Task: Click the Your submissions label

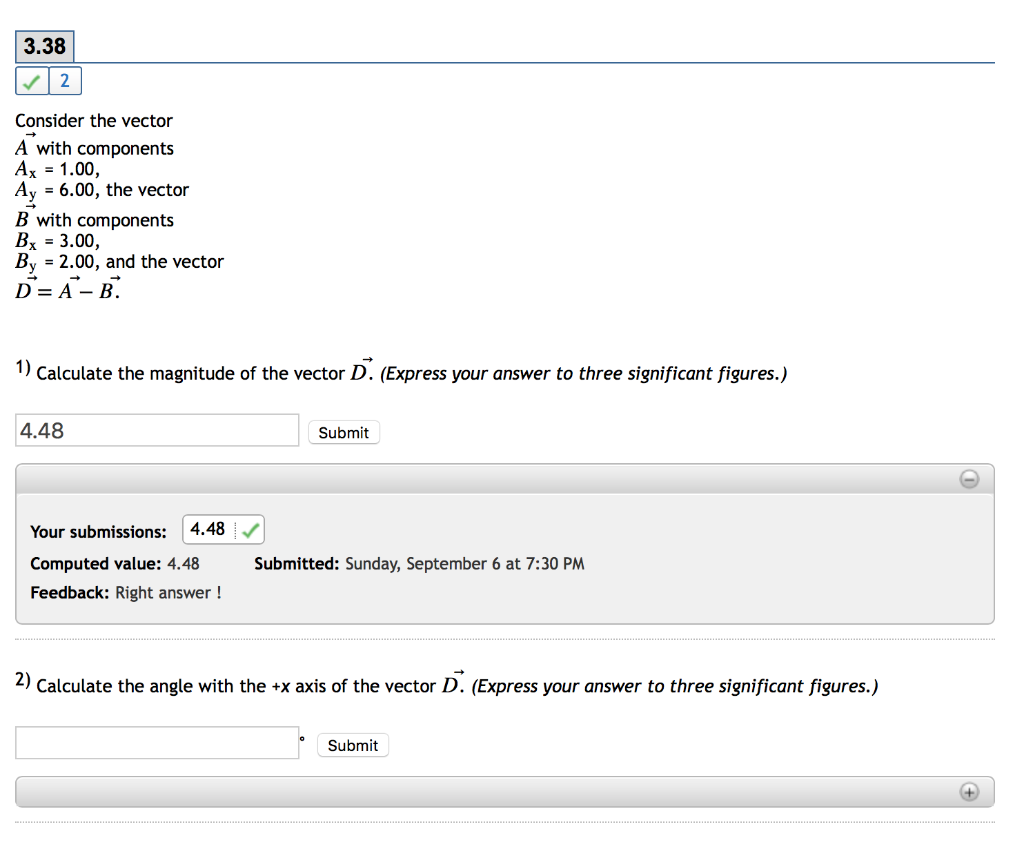Action: [x=97, y=531]
